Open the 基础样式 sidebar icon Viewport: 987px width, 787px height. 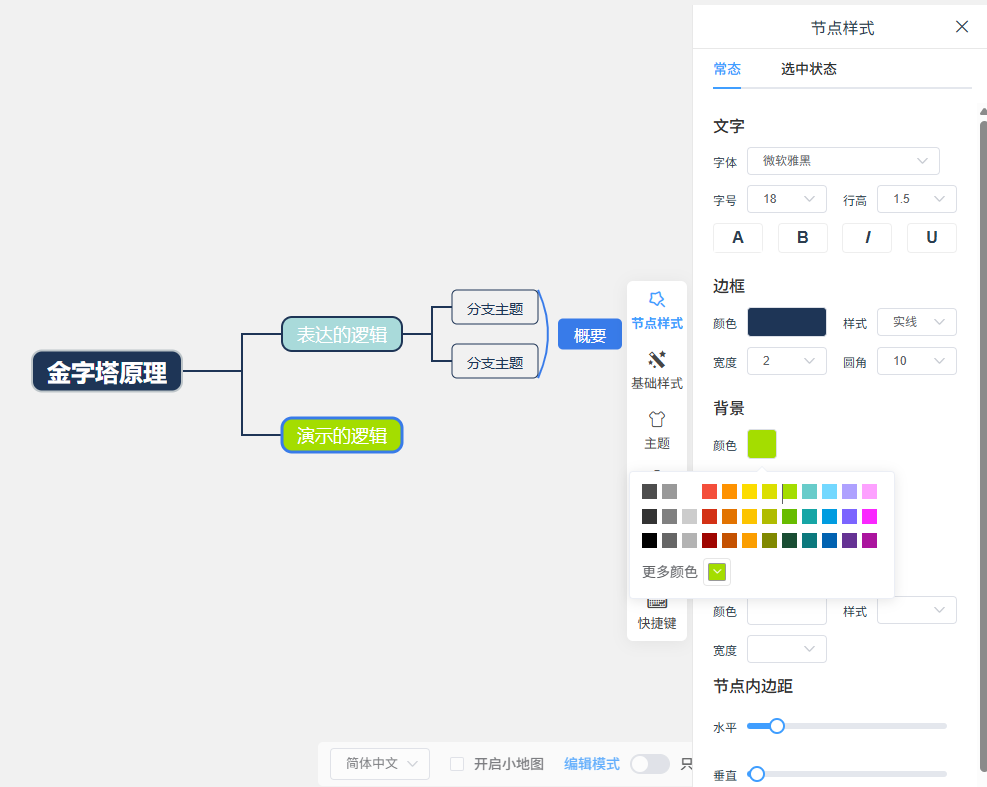click(x=657, y=370)
